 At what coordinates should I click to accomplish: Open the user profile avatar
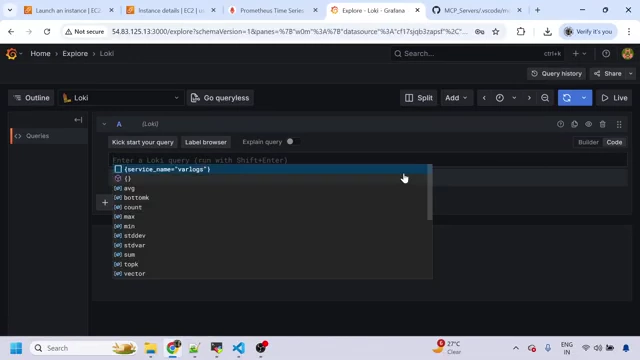627,53
